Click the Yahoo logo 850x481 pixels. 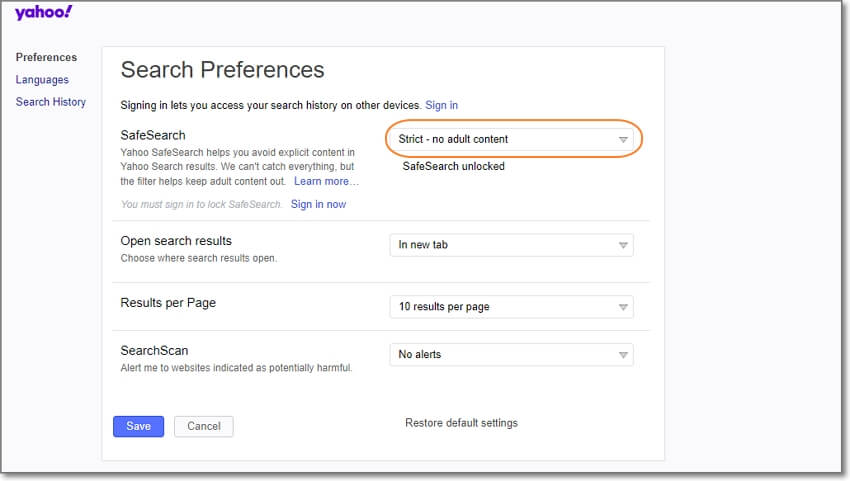pyautogui.click(x=43, y=14)
